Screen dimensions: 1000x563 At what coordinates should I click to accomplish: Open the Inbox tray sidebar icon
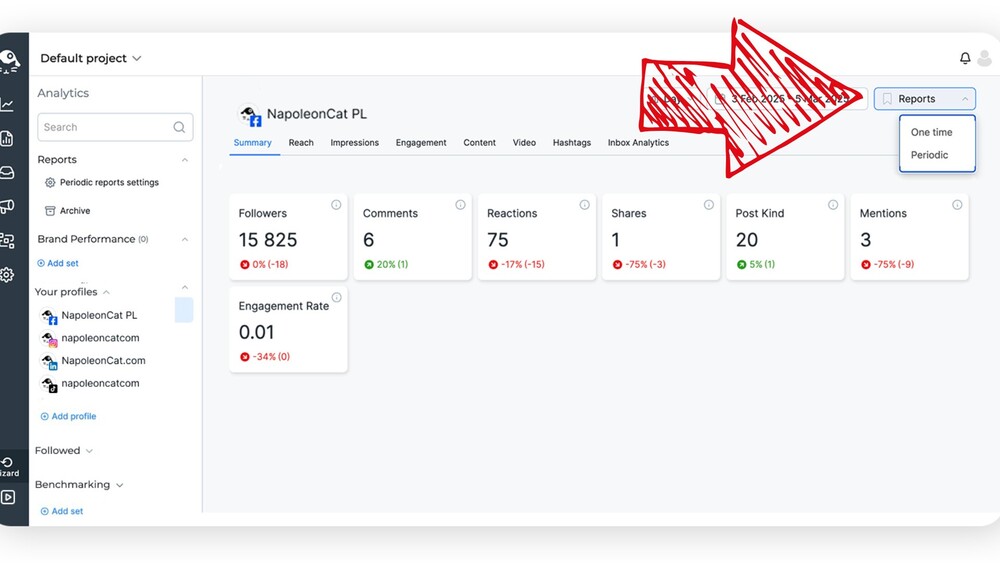(6, 173)
